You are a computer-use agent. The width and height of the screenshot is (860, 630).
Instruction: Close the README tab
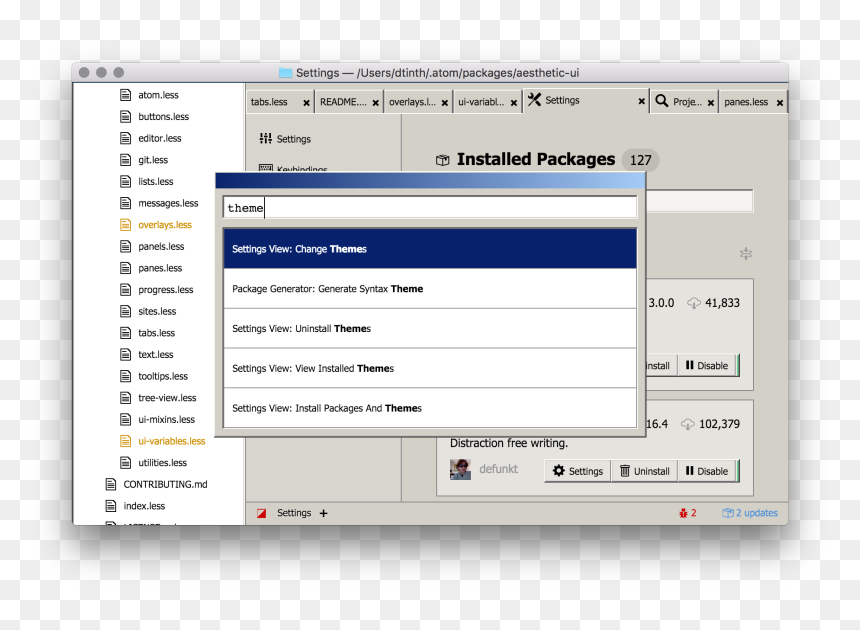[x=375, y=103]
